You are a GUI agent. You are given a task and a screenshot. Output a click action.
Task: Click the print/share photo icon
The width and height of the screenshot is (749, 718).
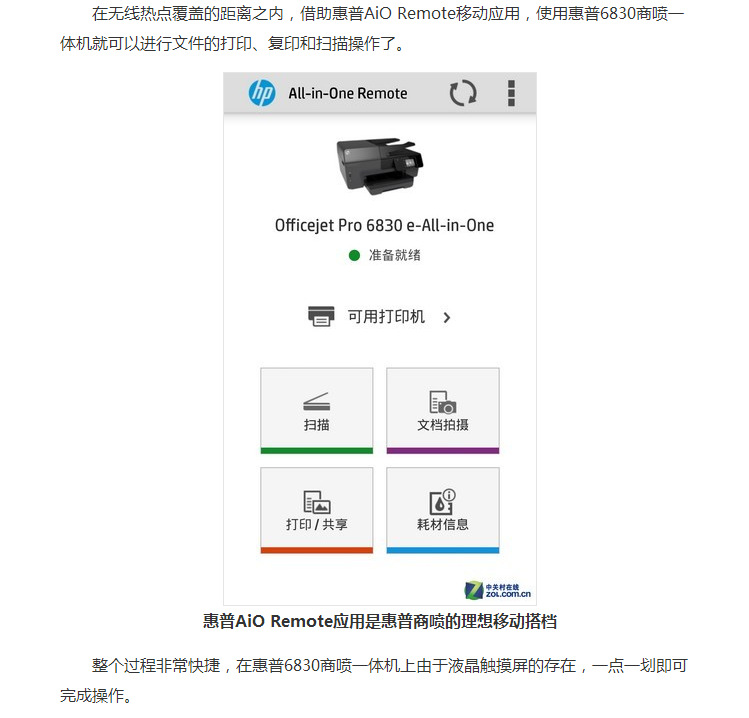pos(317,502)
